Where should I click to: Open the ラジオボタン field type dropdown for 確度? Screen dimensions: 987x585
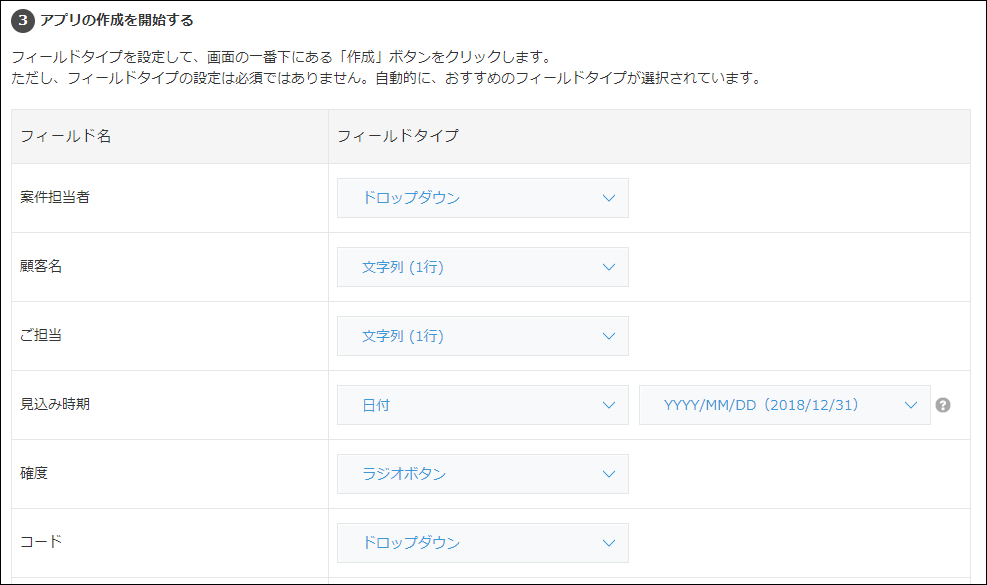coord(483,474)
